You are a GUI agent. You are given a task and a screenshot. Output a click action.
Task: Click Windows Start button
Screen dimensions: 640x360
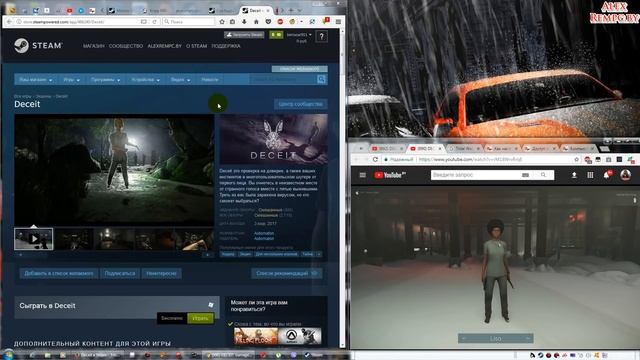tap(7, 355)
